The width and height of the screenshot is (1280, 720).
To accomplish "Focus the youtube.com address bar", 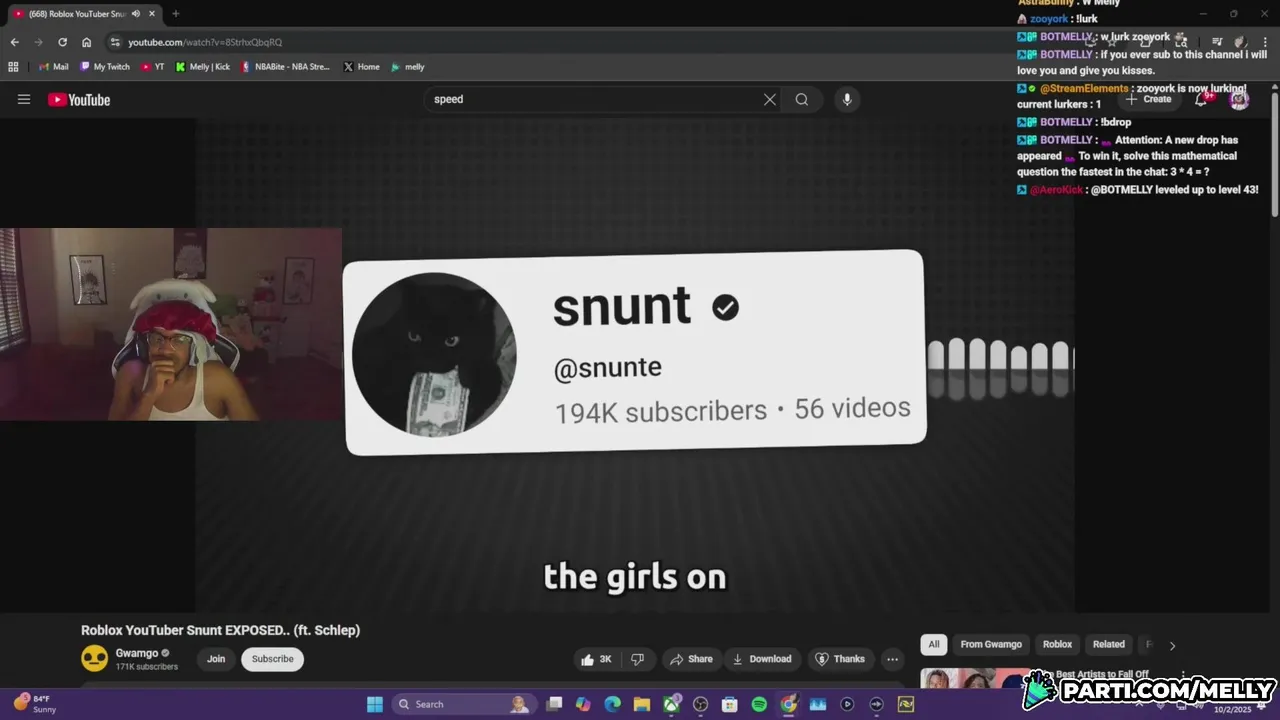I will [x=560, y=42].
